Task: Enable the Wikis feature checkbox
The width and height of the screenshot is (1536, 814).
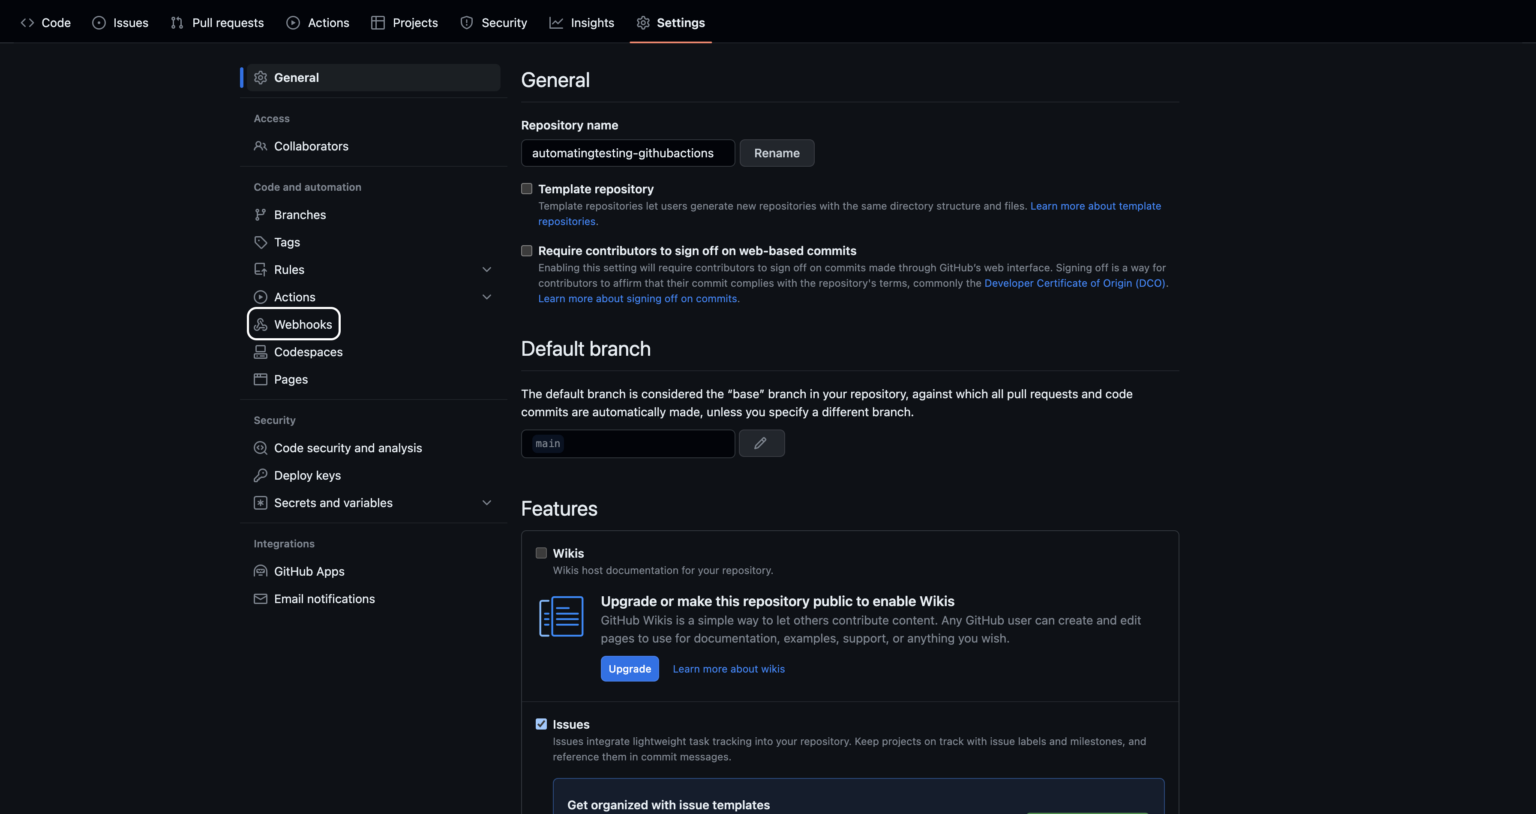Action: pos(541,553)
